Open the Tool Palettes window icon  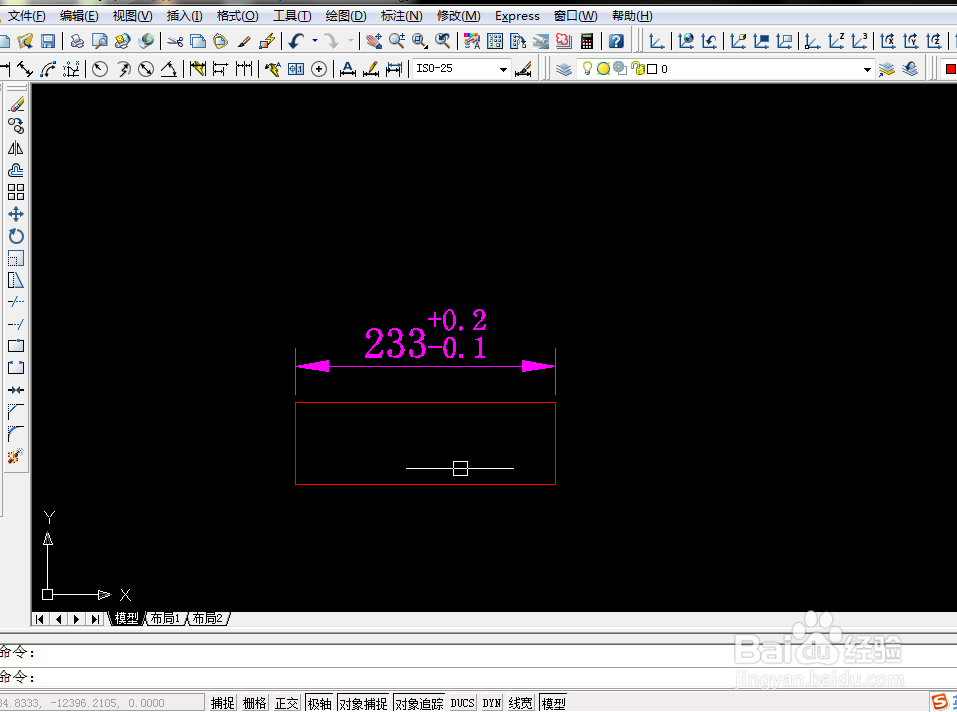click(x=518, y=41)
